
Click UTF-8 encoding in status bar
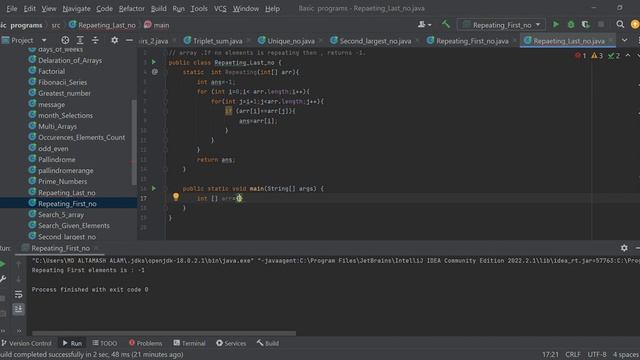tap(597, 354)
